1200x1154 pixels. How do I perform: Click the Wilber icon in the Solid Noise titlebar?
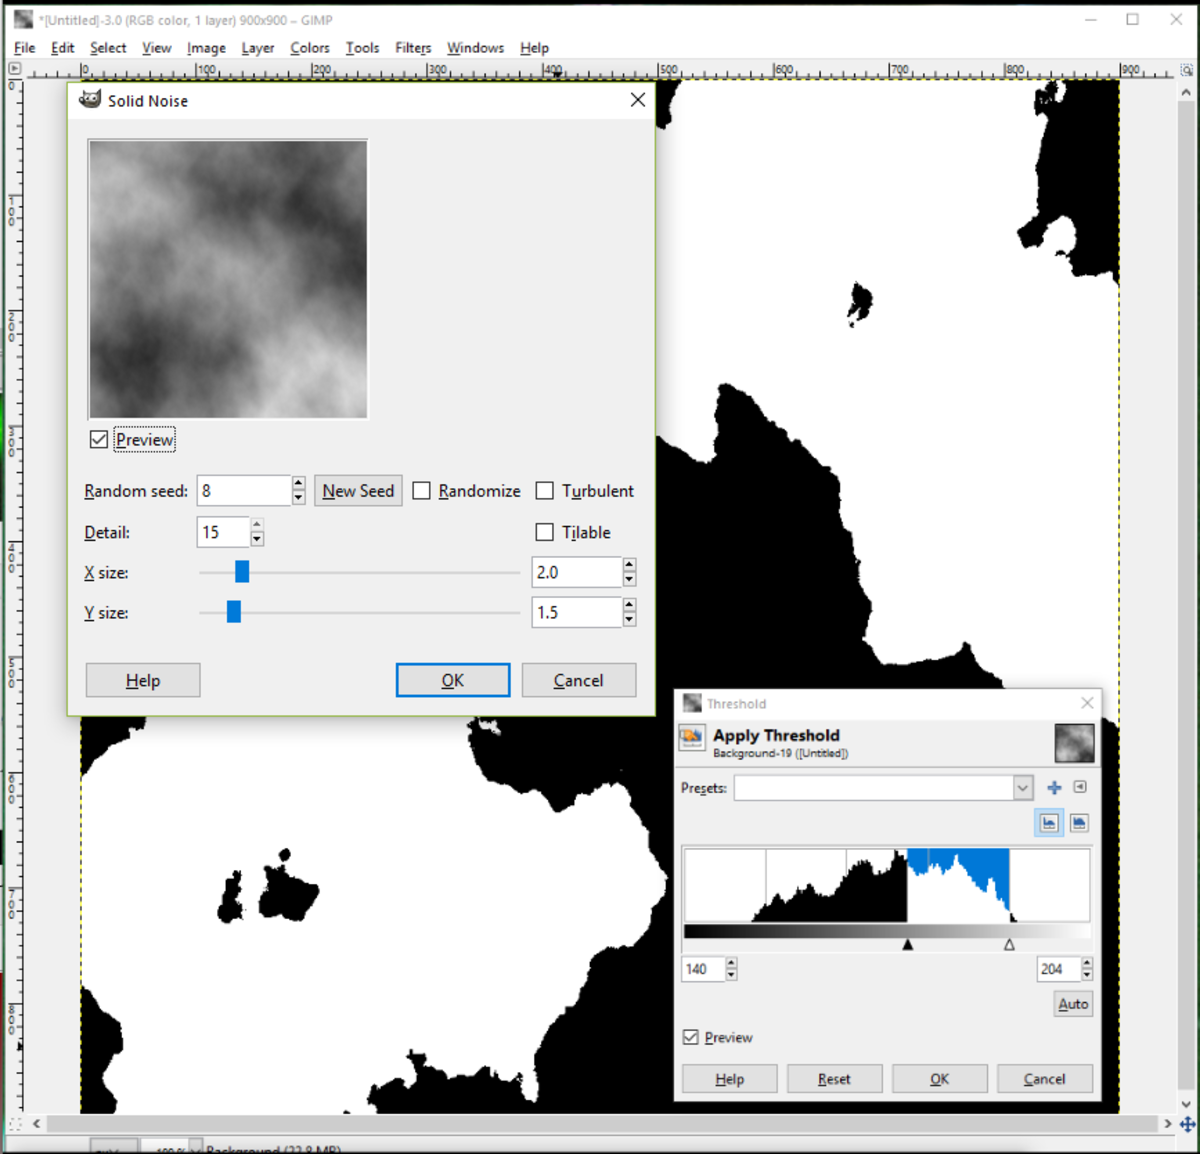89,99
